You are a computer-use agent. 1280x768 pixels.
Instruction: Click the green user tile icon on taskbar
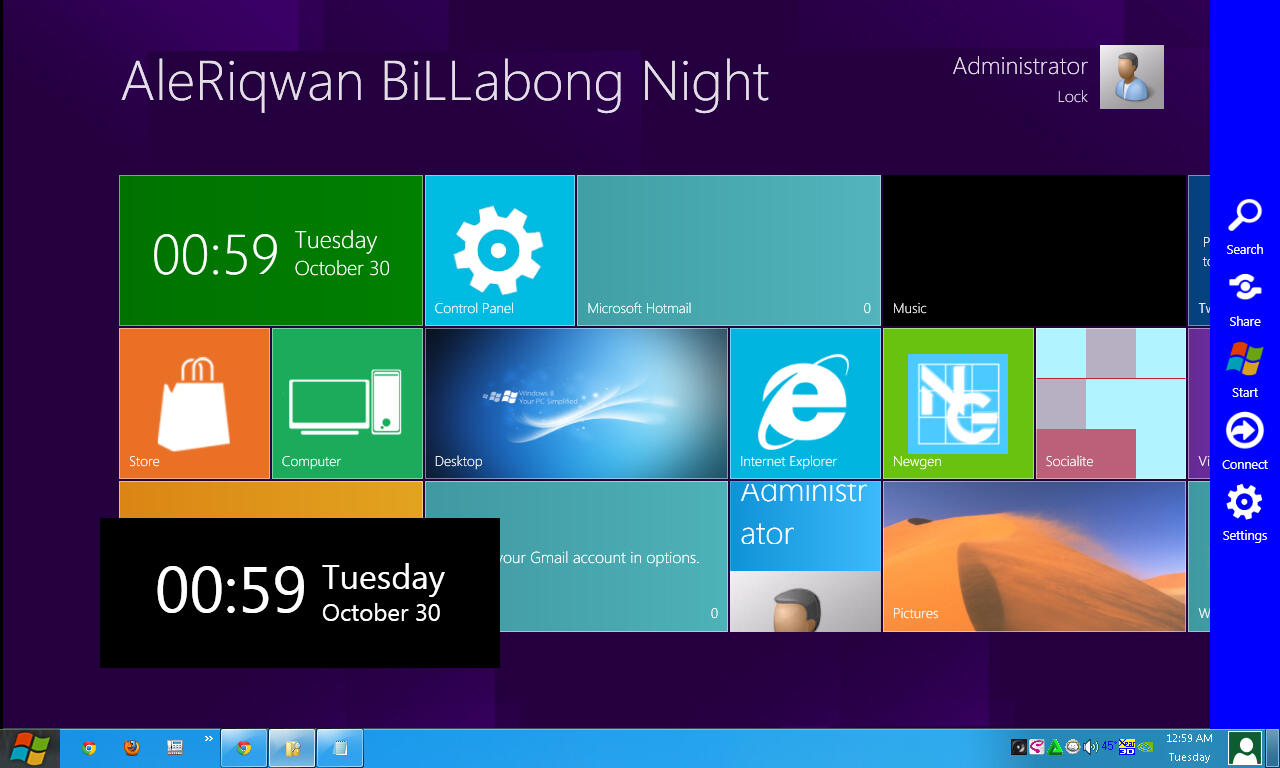click(1245, 748)
